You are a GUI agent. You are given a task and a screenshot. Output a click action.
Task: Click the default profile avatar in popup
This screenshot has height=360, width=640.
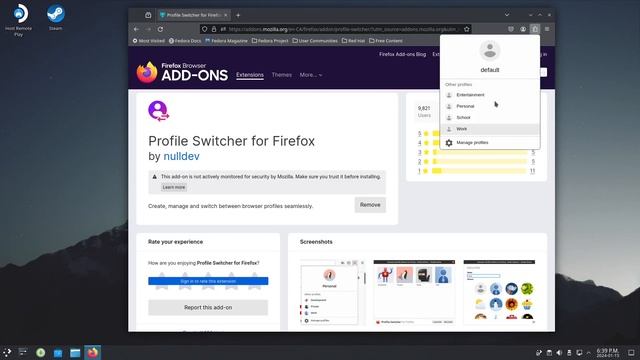(x=490, y=51)
